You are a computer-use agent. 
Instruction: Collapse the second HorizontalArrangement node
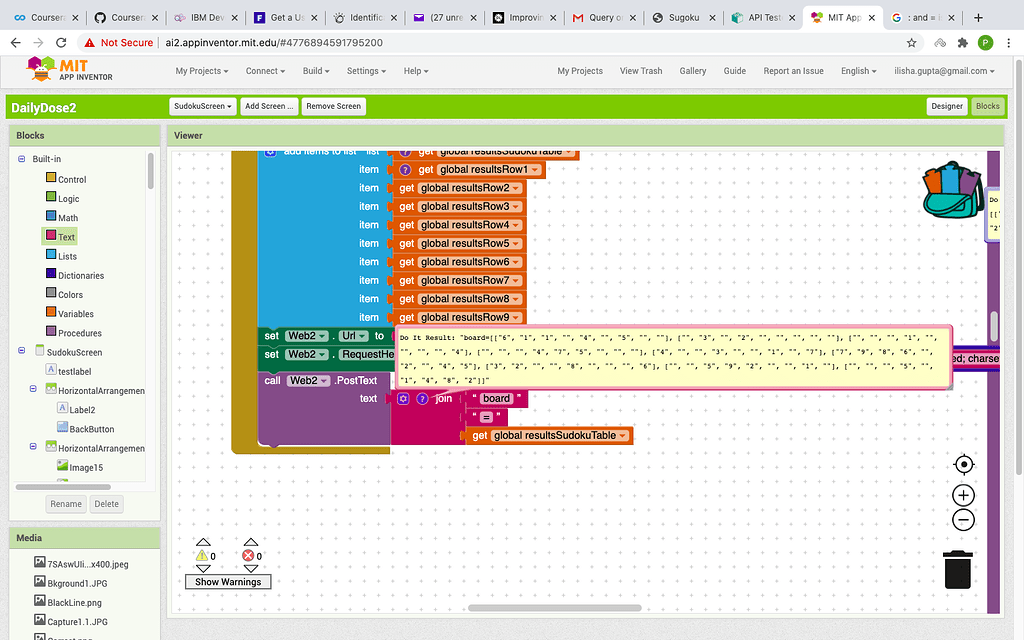[x=33, y=447]
